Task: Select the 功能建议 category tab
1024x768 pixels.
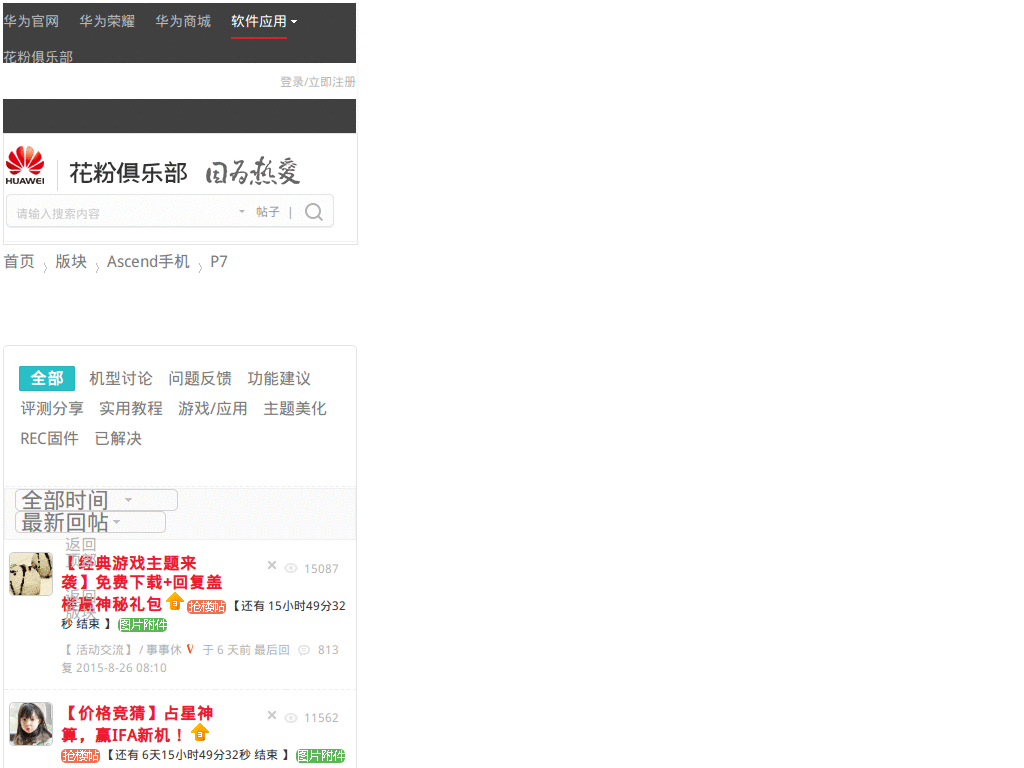Action: pyautogui.click(x=279, y=378)
